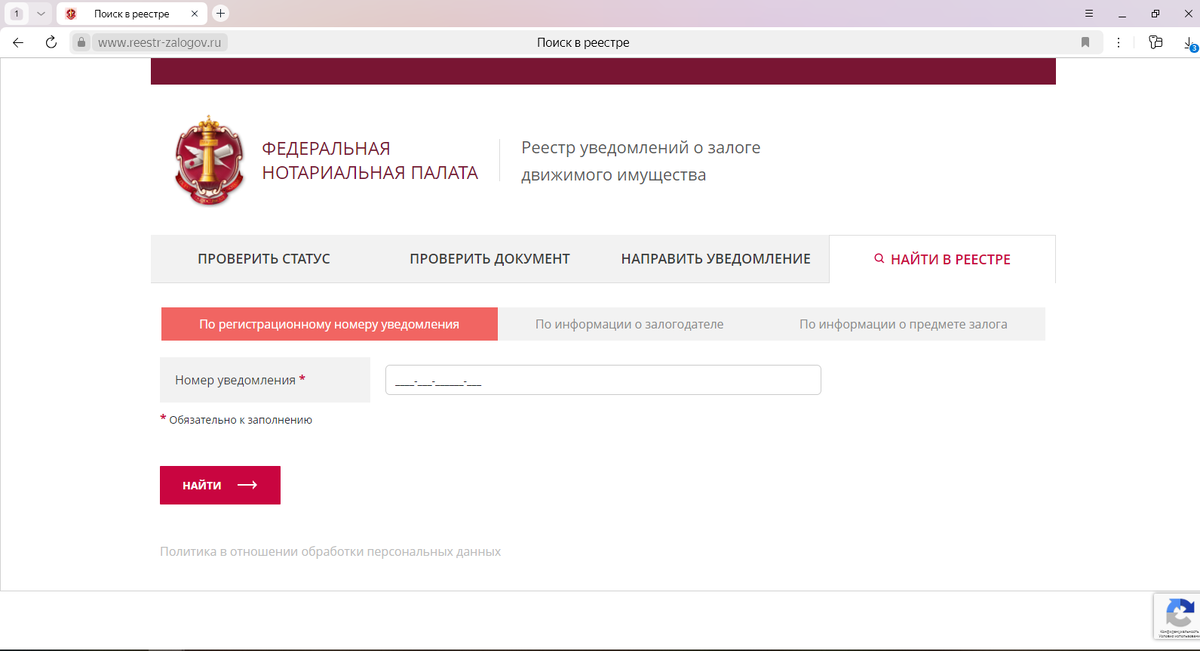Screen dimensions: 1200x651
Task: Click the site security lock icon
Action: [x=80, y=42]
